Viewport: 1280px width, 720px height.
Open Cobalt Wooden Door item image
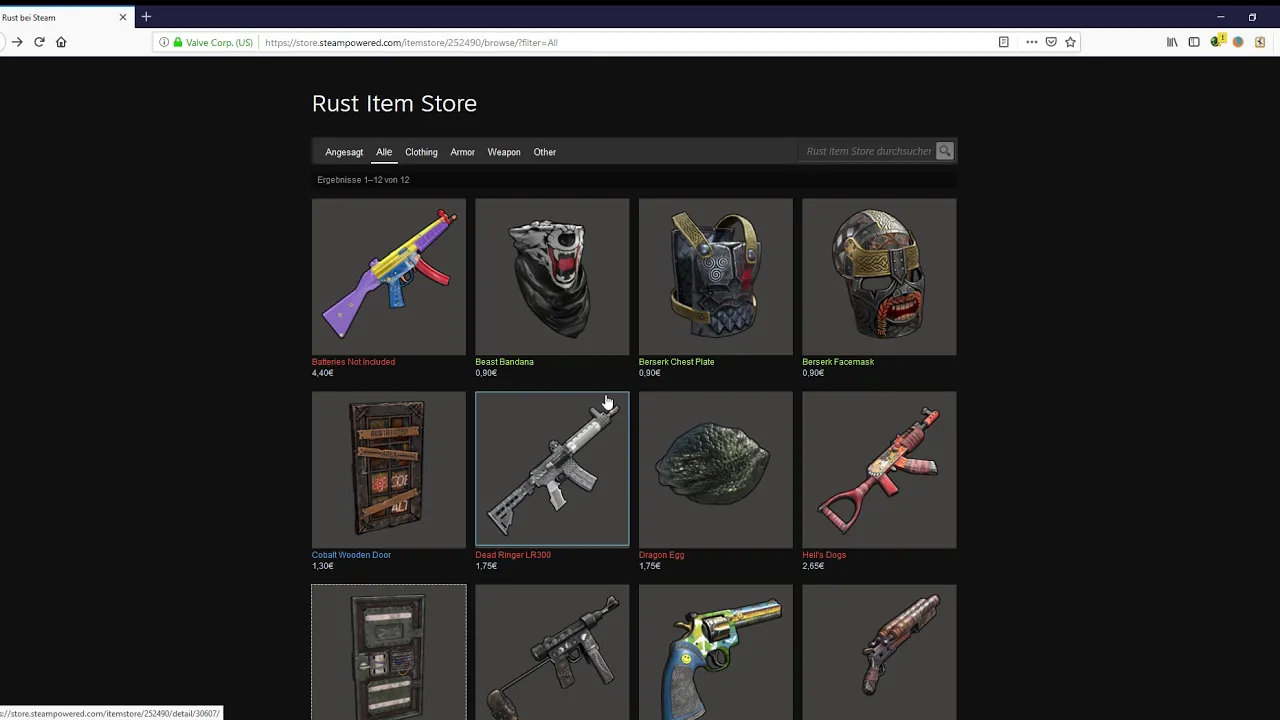point(389,469)
